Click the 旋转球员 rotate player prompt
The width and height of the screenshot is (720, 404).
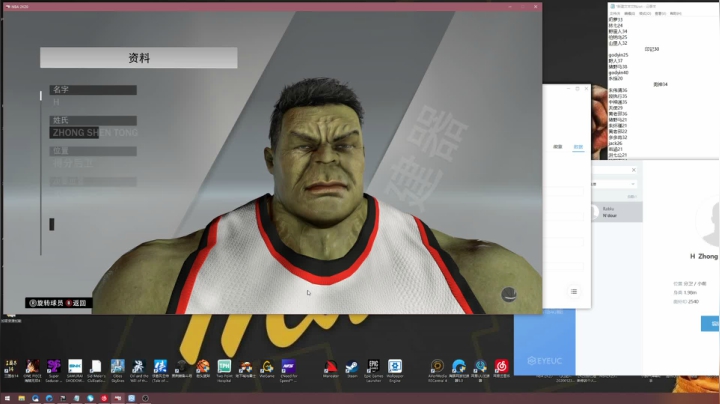(46, 303)
